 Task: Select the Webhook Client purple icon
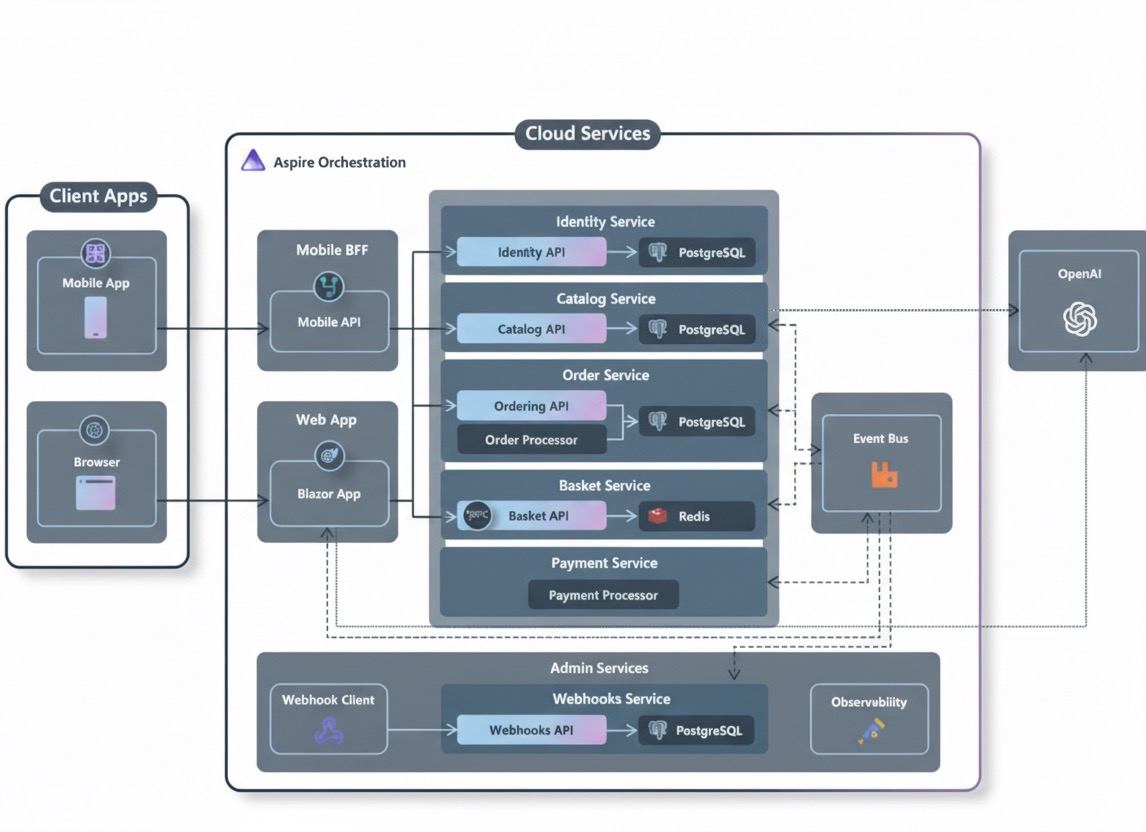(328, 732)
